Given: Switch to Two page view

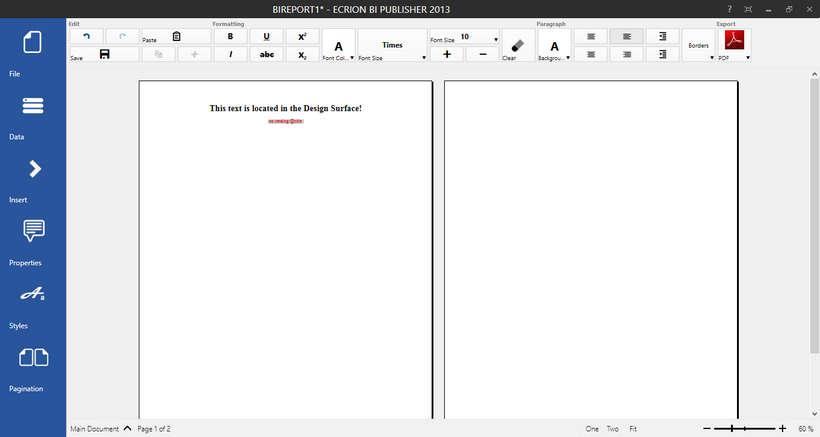Looking at the screenshot, I should pyautogui.click(x=612, y=428).
